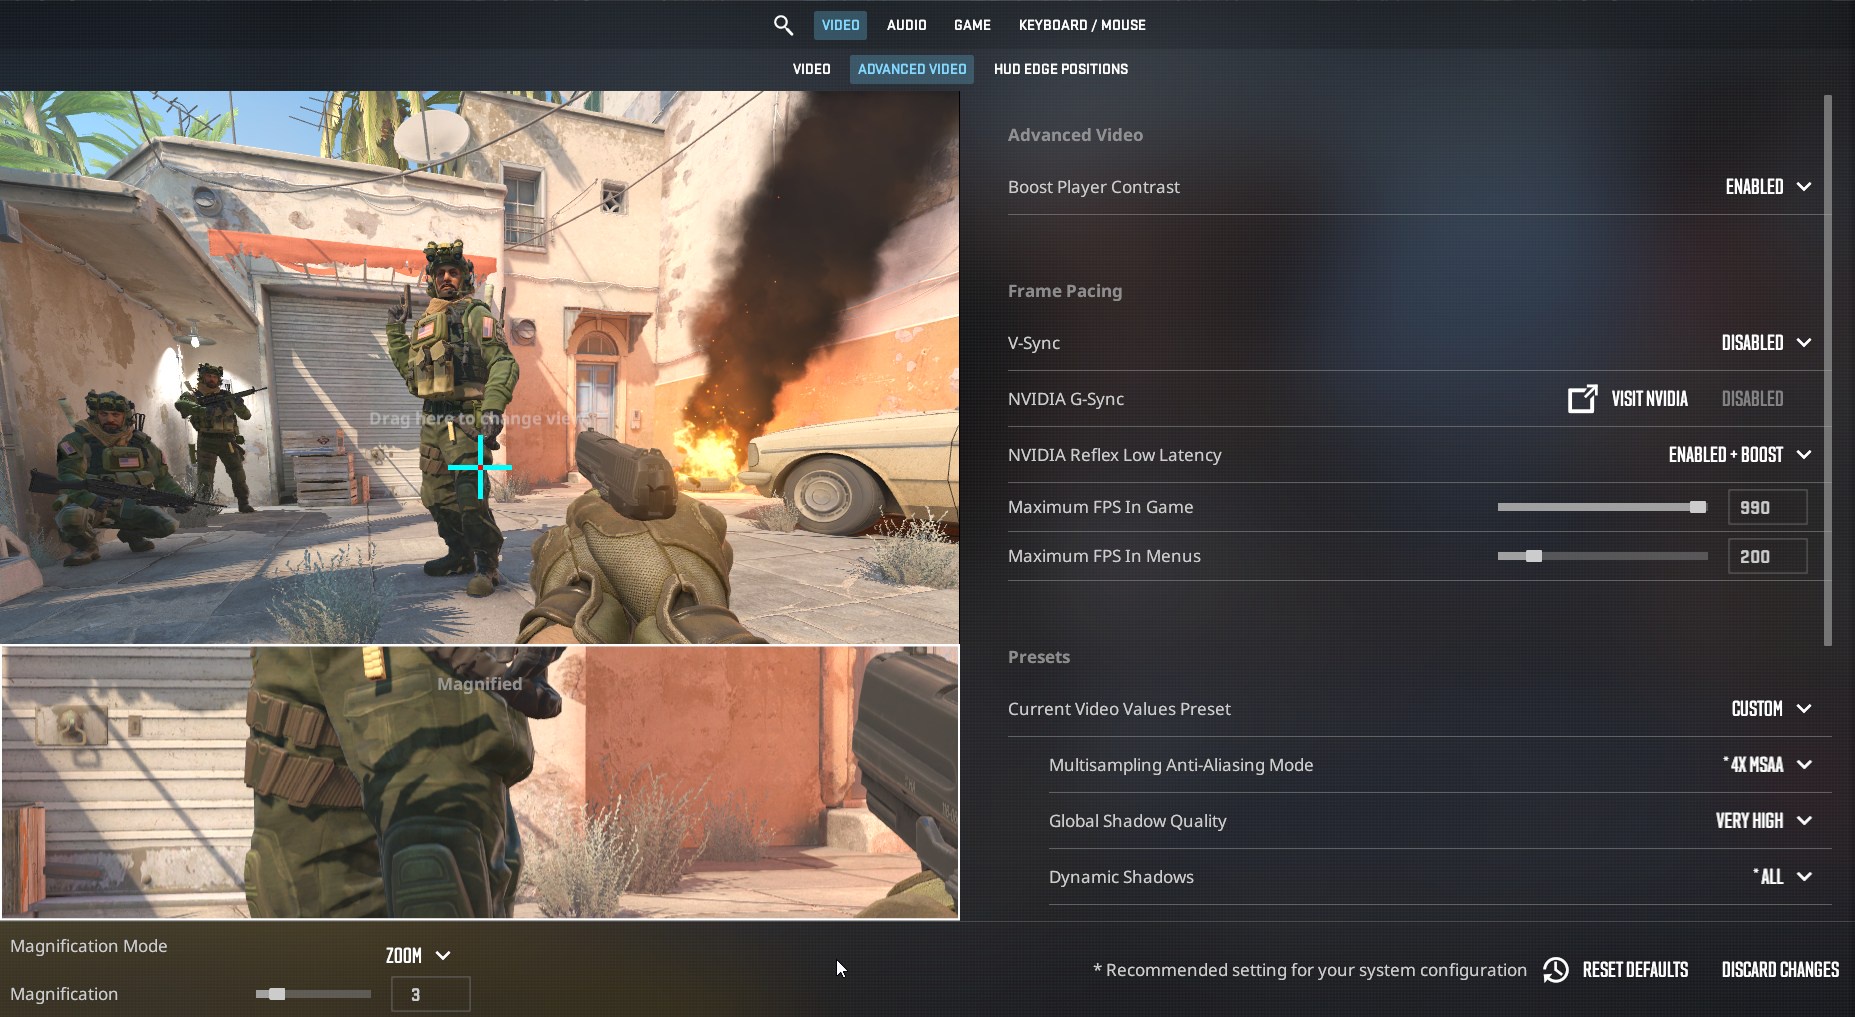Image resolution: width=1855 pixels, height=1017 pixels.
Task: Open Keyboard / Mouse settings
Action: point(1082,24)
